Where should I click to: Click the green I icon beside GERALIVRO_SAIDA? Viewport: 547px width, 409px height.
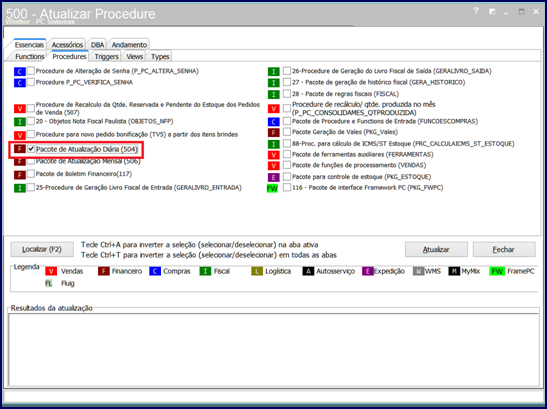click(x=274, y=72)
